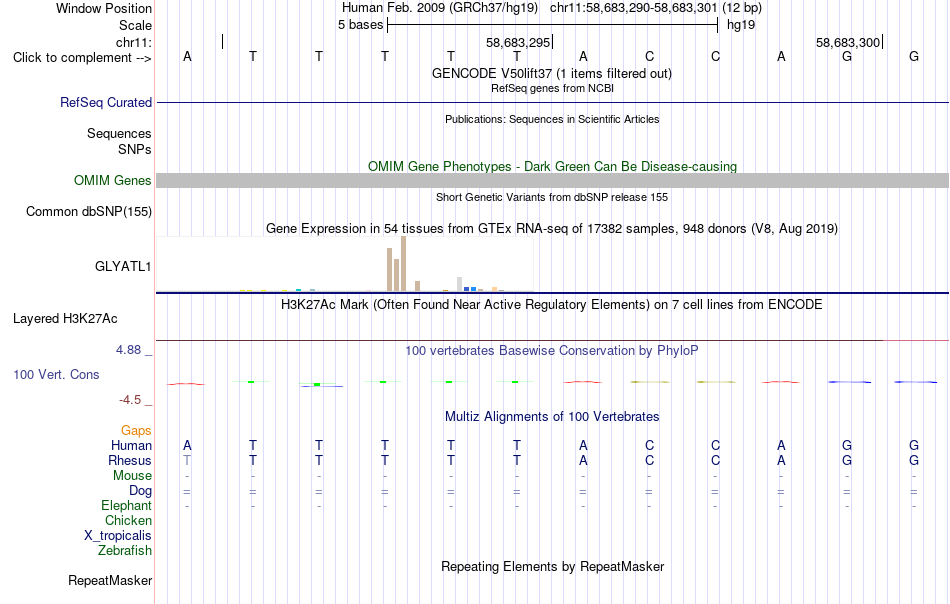Click the 5 bases scale bar

click(x=553, y=25)
